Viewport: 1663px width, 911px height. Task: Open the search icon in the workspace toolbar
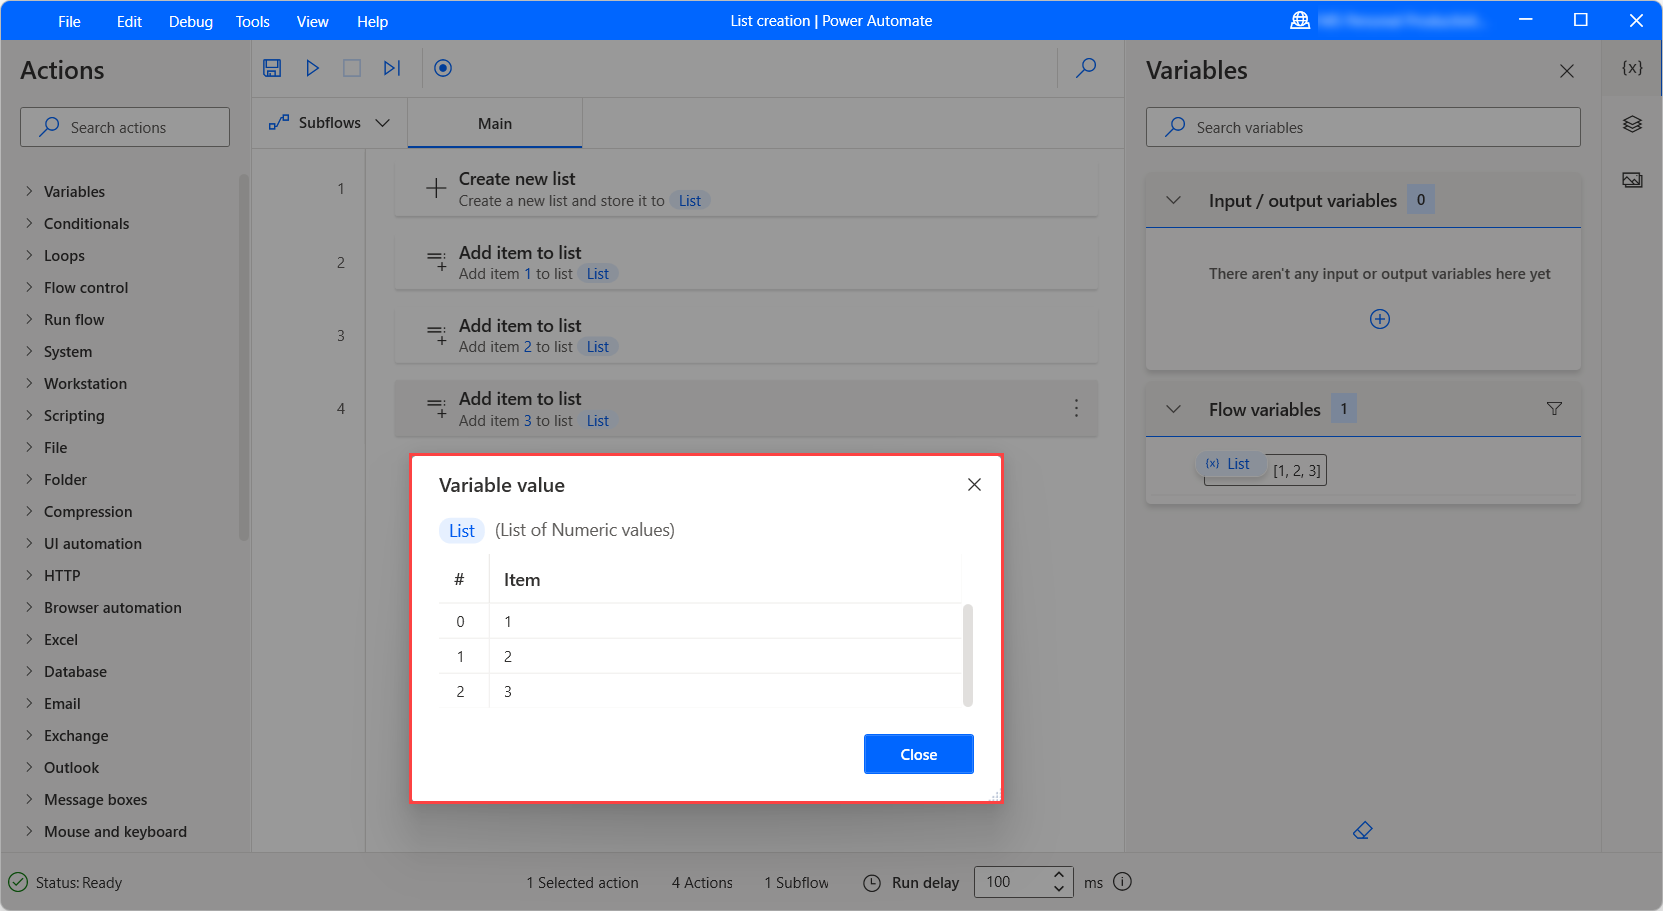point(1086,68)
